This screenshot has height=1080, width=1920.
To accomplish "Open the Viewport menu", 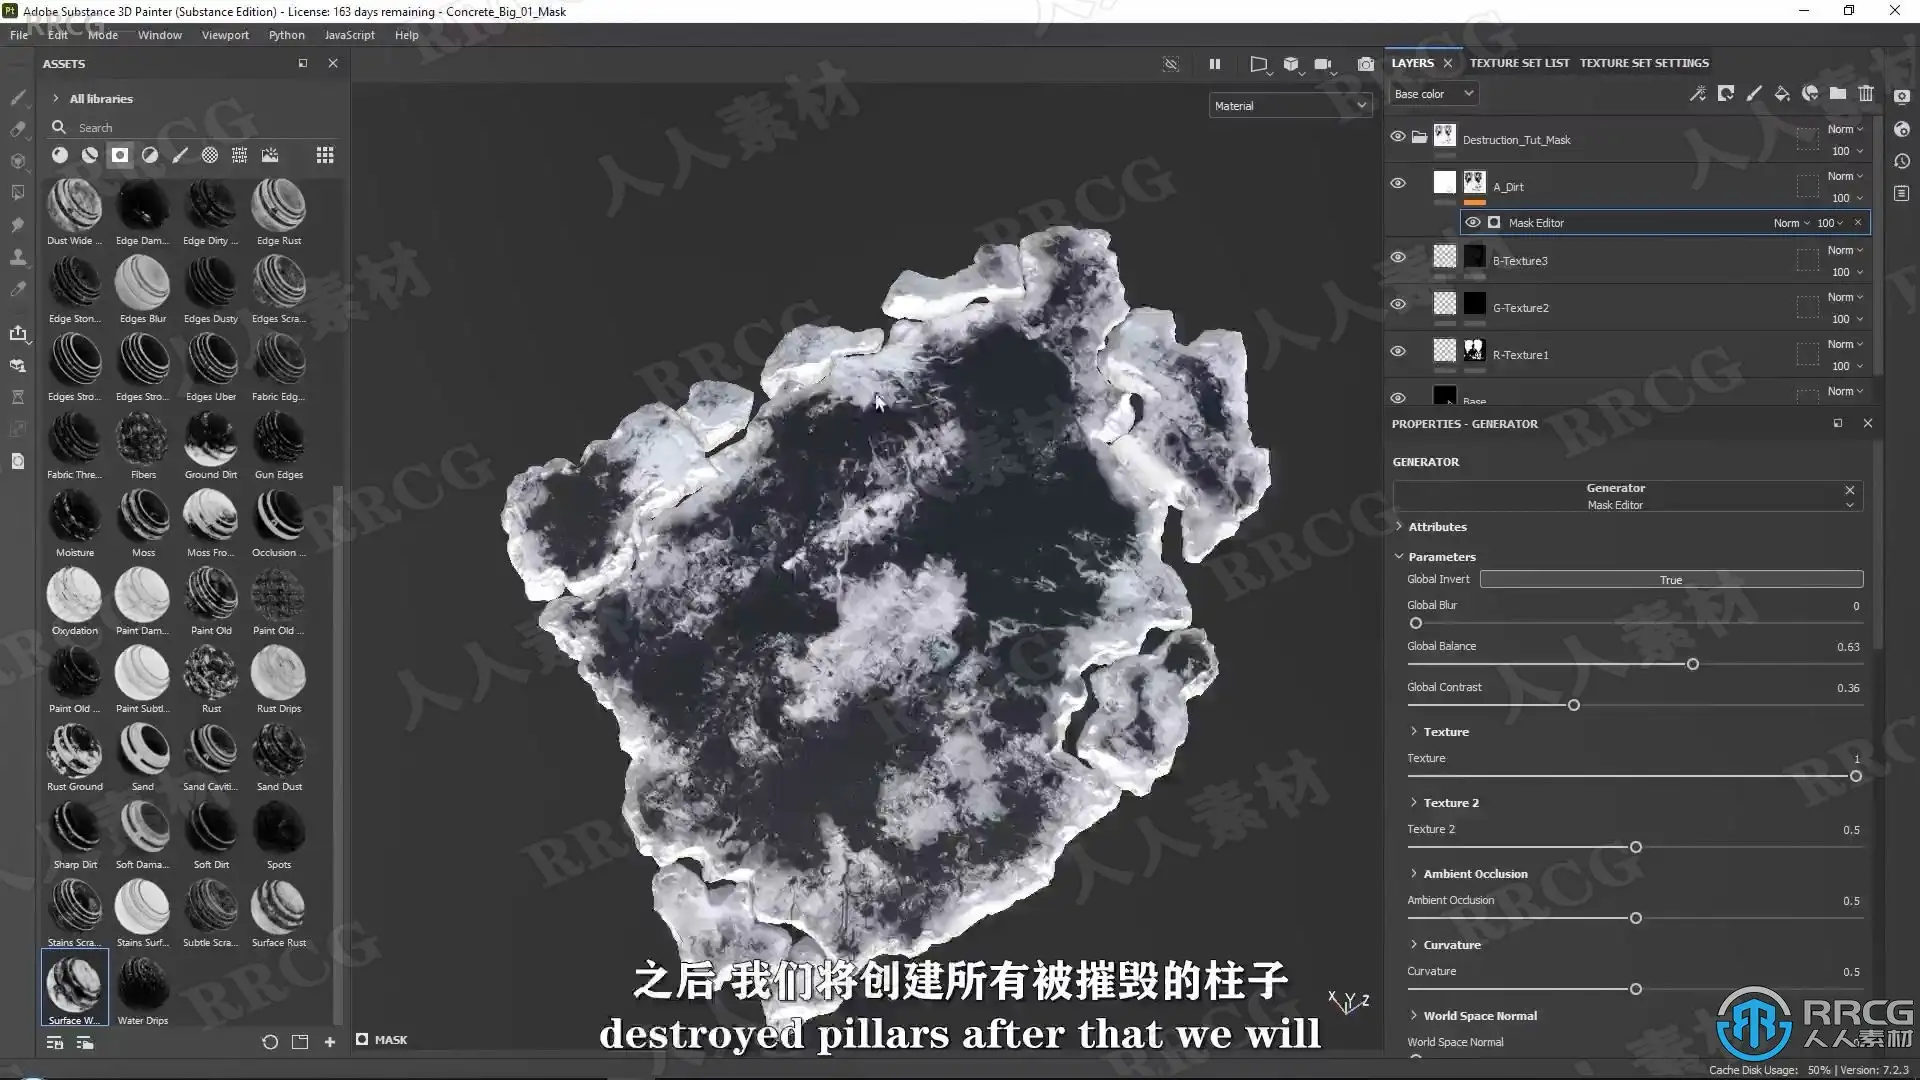I will [x=225, y=35].
